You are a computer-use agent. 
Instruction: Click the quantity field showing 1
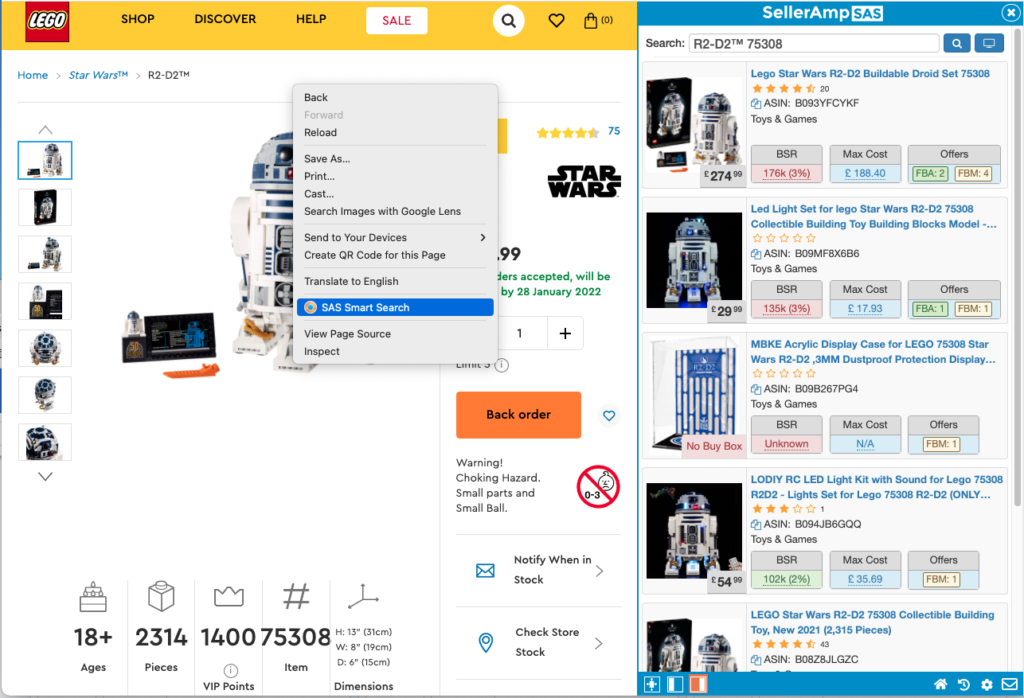coord(519,333)
